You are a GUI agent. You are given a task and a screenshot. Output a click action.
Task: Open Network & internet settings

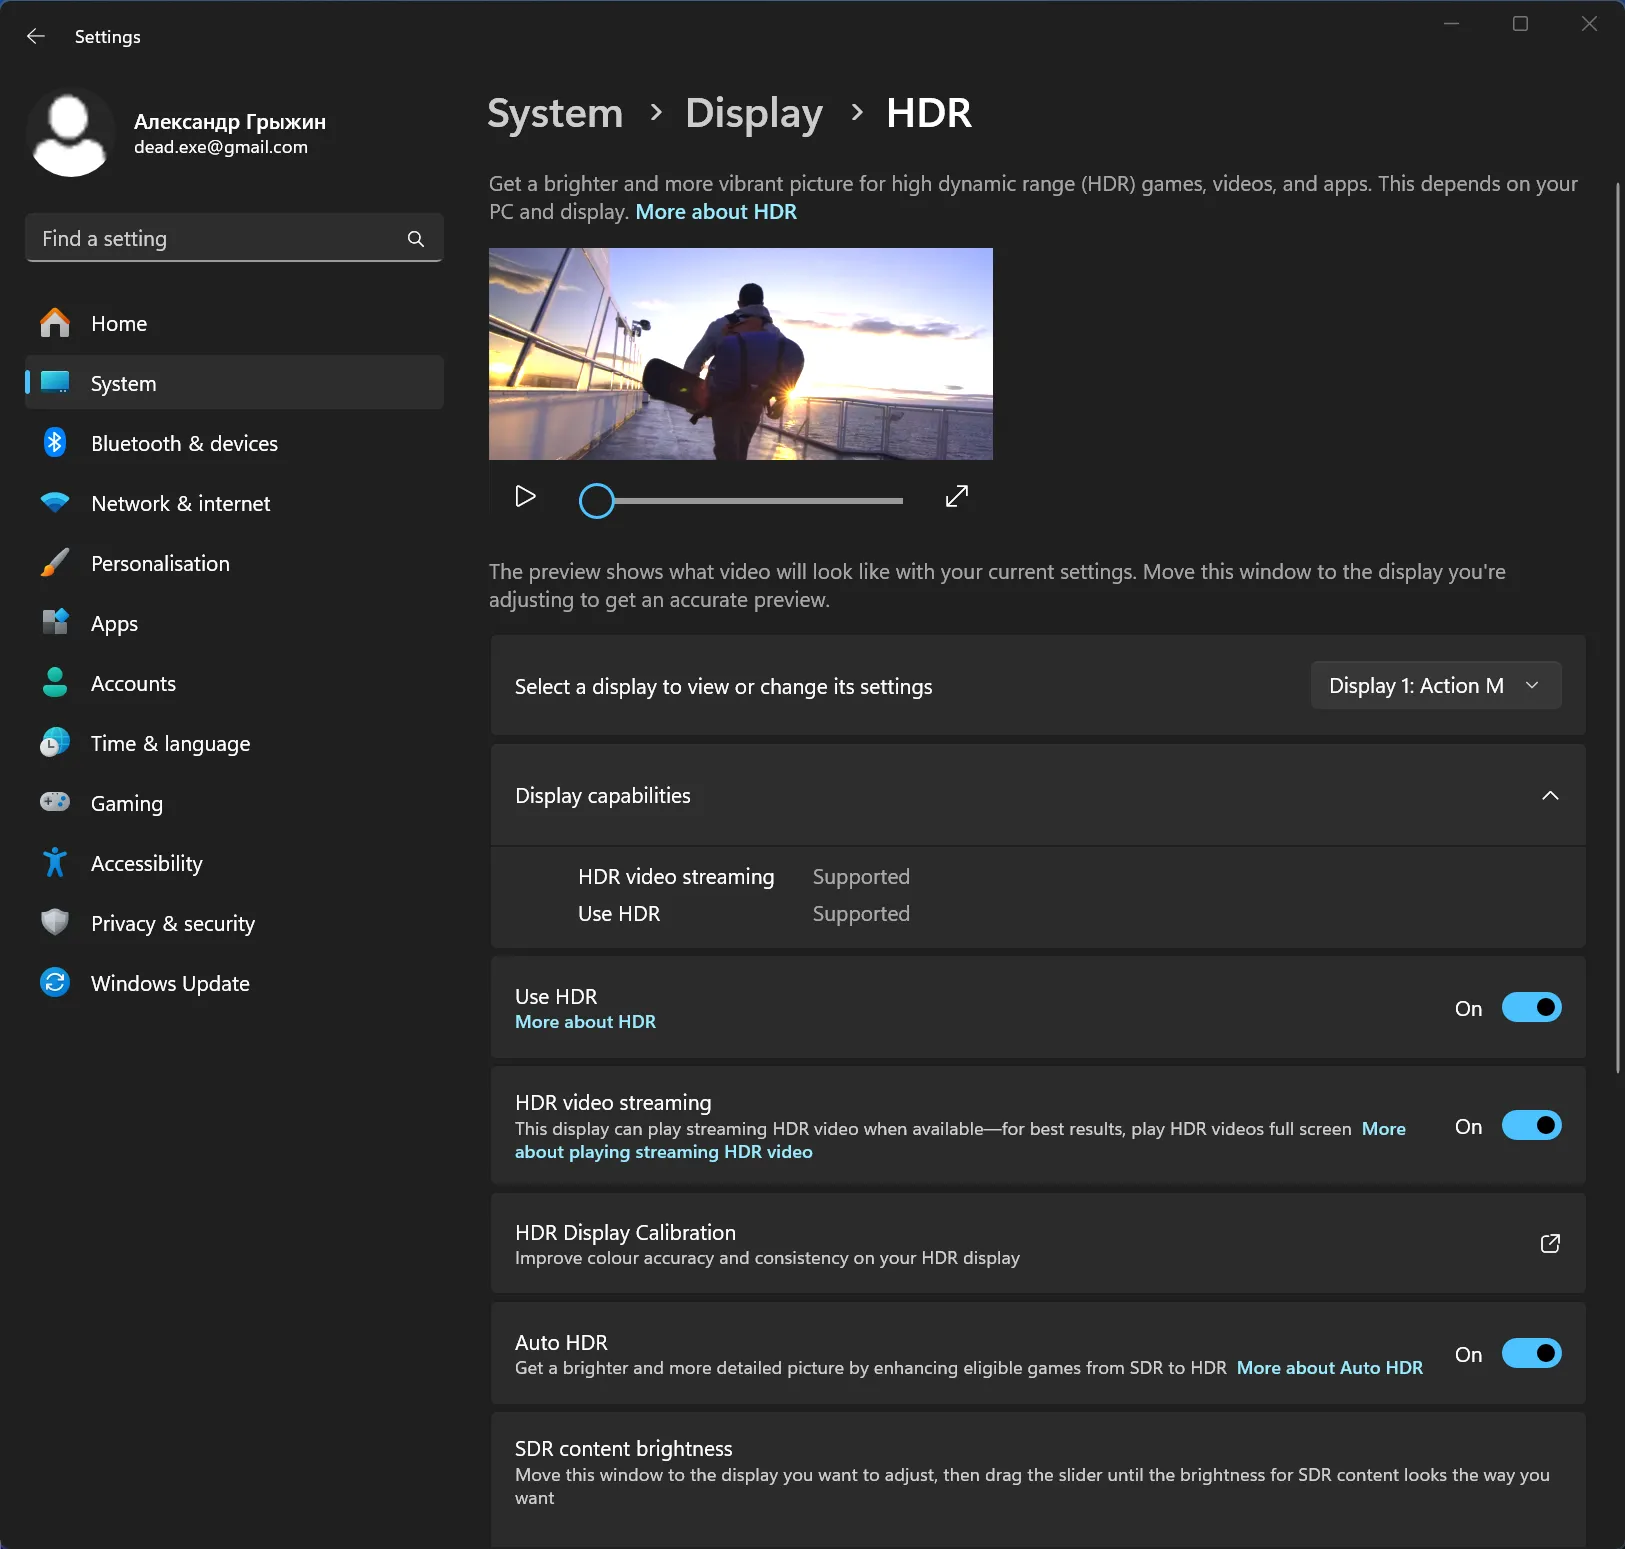tap(180, 504)
